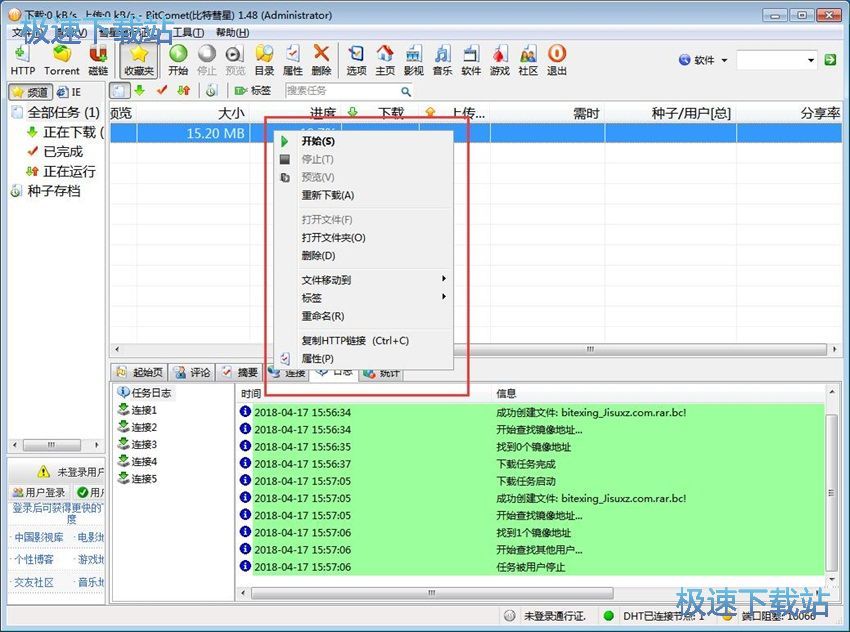This screenshot has width=850, height=632.
Task: Go to 主页 home page icon
Action: pyautogui.click(x=385, y=60)
